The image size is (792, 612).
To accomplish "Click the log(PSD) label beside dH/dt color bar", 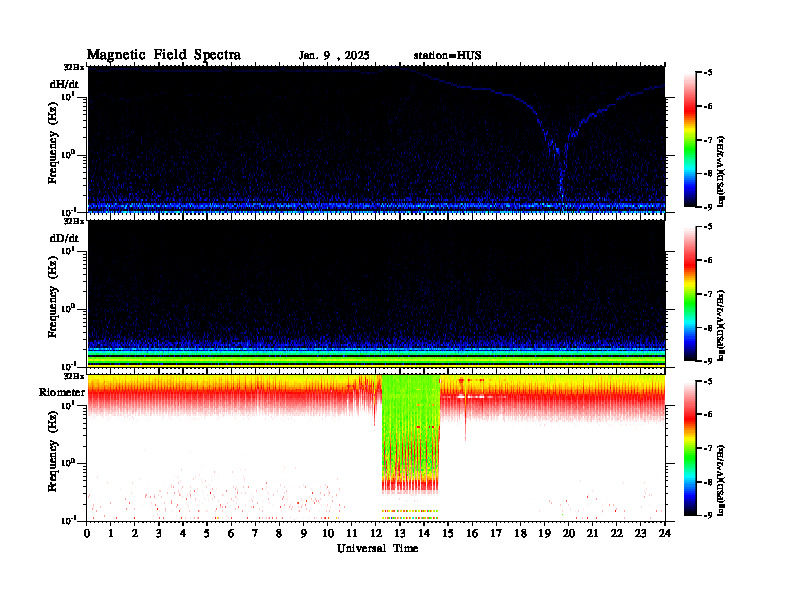I will (722, 171).
